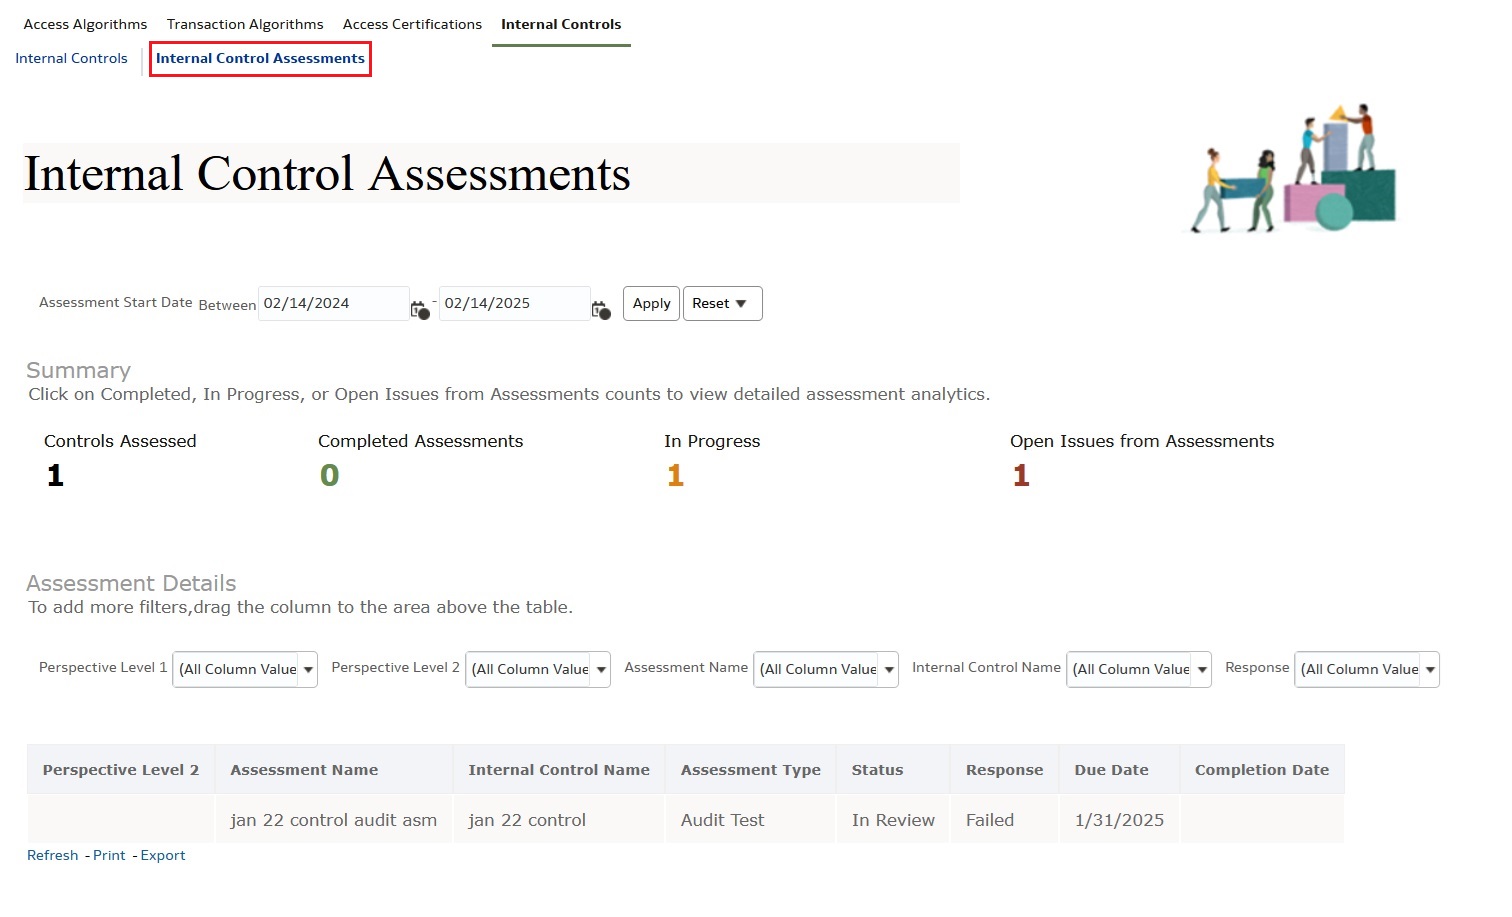The height and width of the screenshot is (917, 1512).
Task: Click the cell 'jan 22 control audit asm'
Action: coord(334,820)
